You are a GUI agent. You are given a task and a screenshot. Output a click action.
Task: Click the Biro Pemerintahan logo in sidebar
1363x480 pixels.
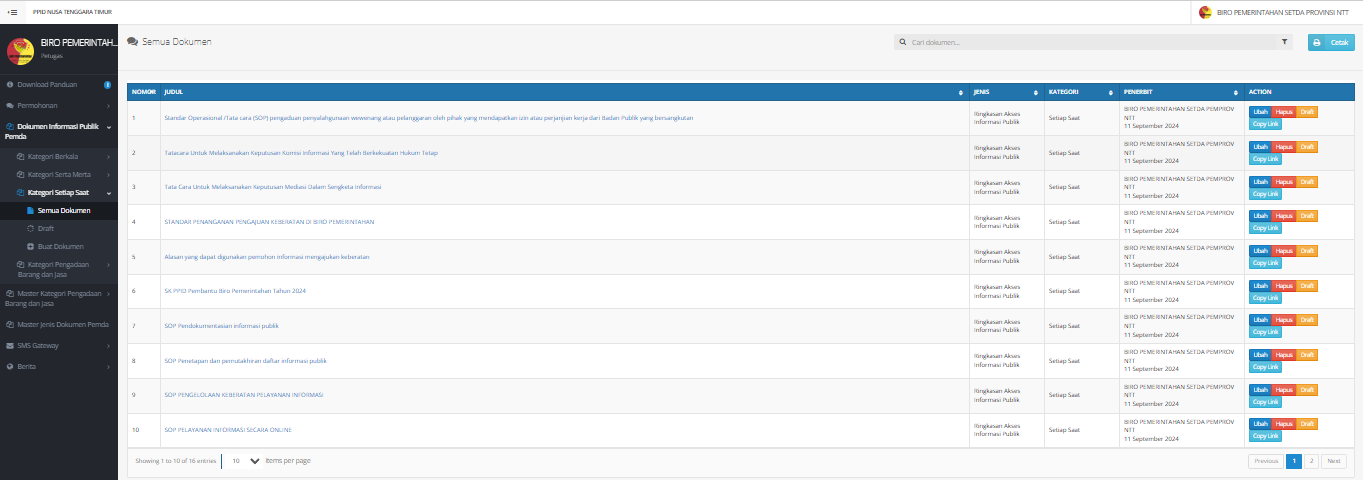[x=20, y=50]
